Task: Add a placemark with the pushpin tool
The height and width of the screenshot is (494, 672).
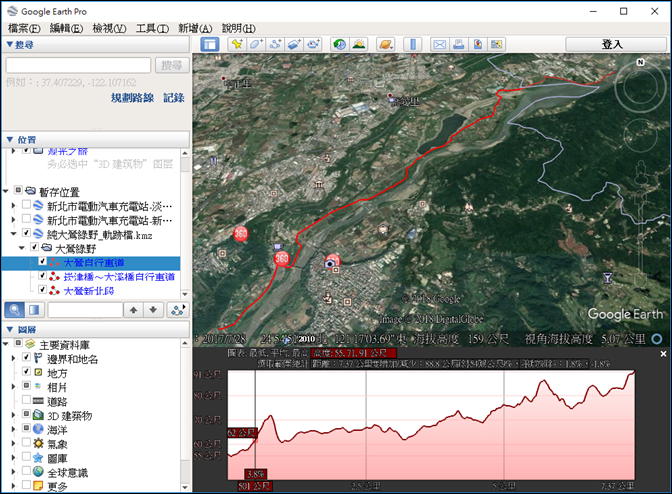Action: click(236, 44)
